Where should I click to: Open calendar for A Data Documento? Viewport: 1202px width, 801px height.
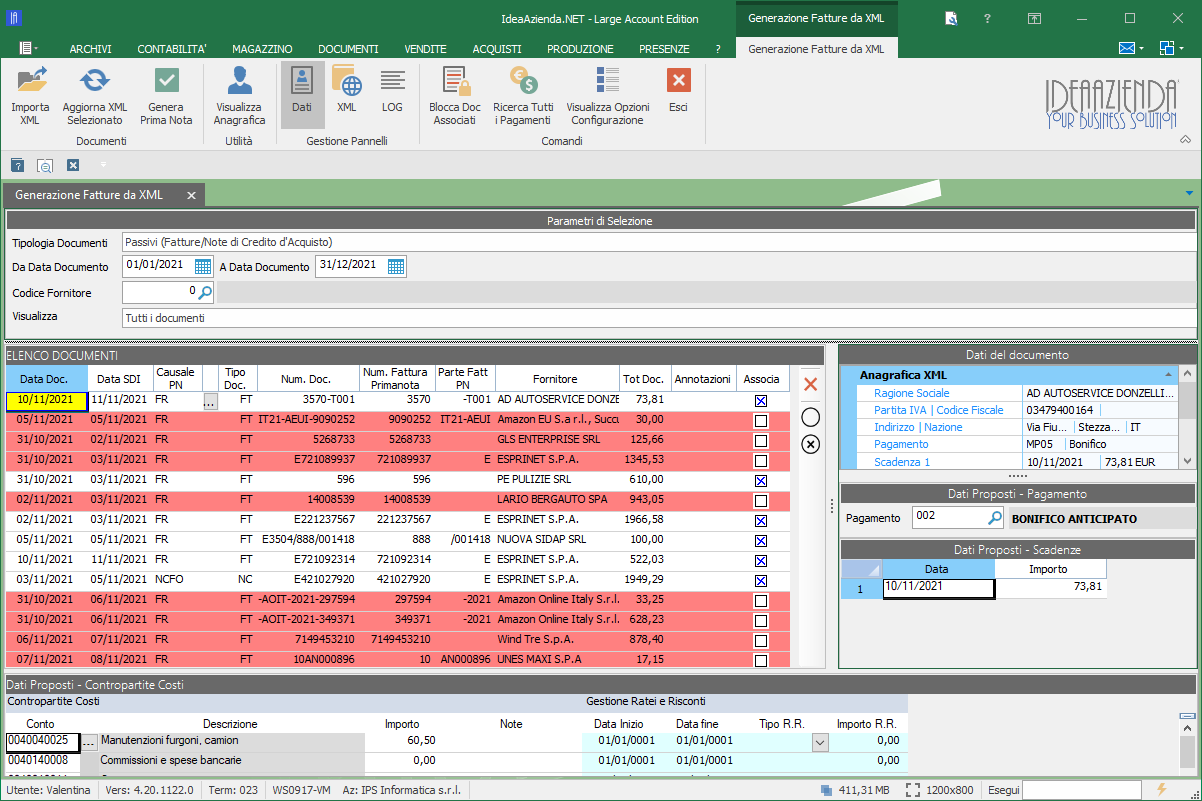coord(396,266)
